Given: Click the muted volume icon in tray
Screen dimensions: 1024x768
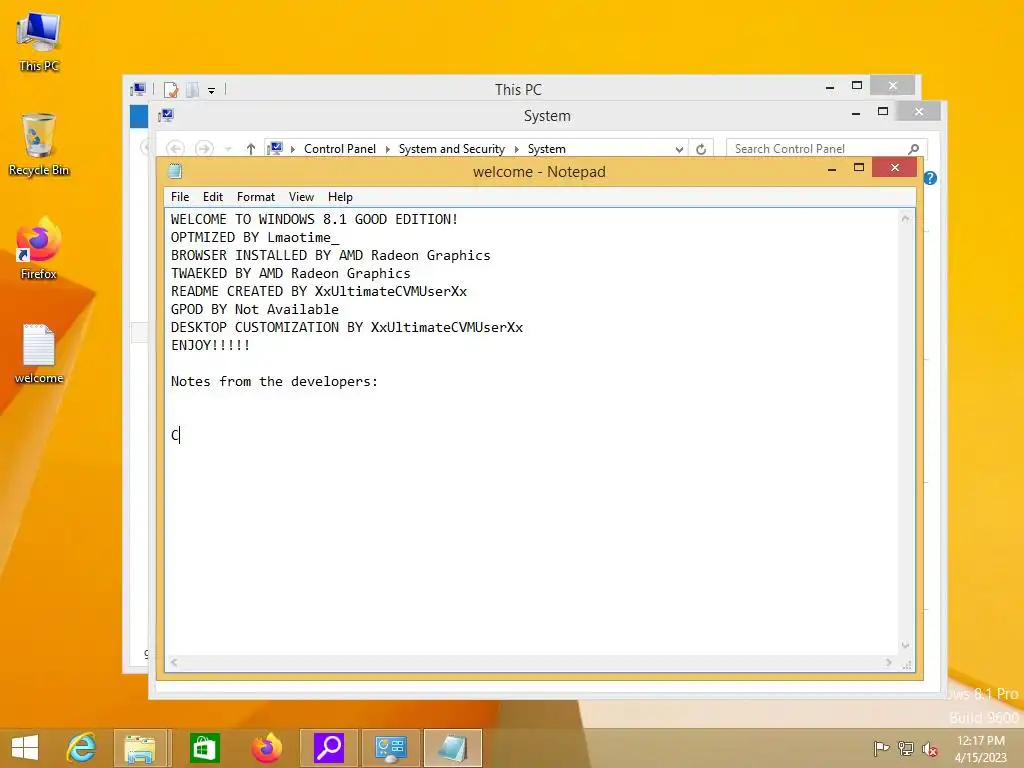Looking at the screenshot, I should (x=929, y=749).
